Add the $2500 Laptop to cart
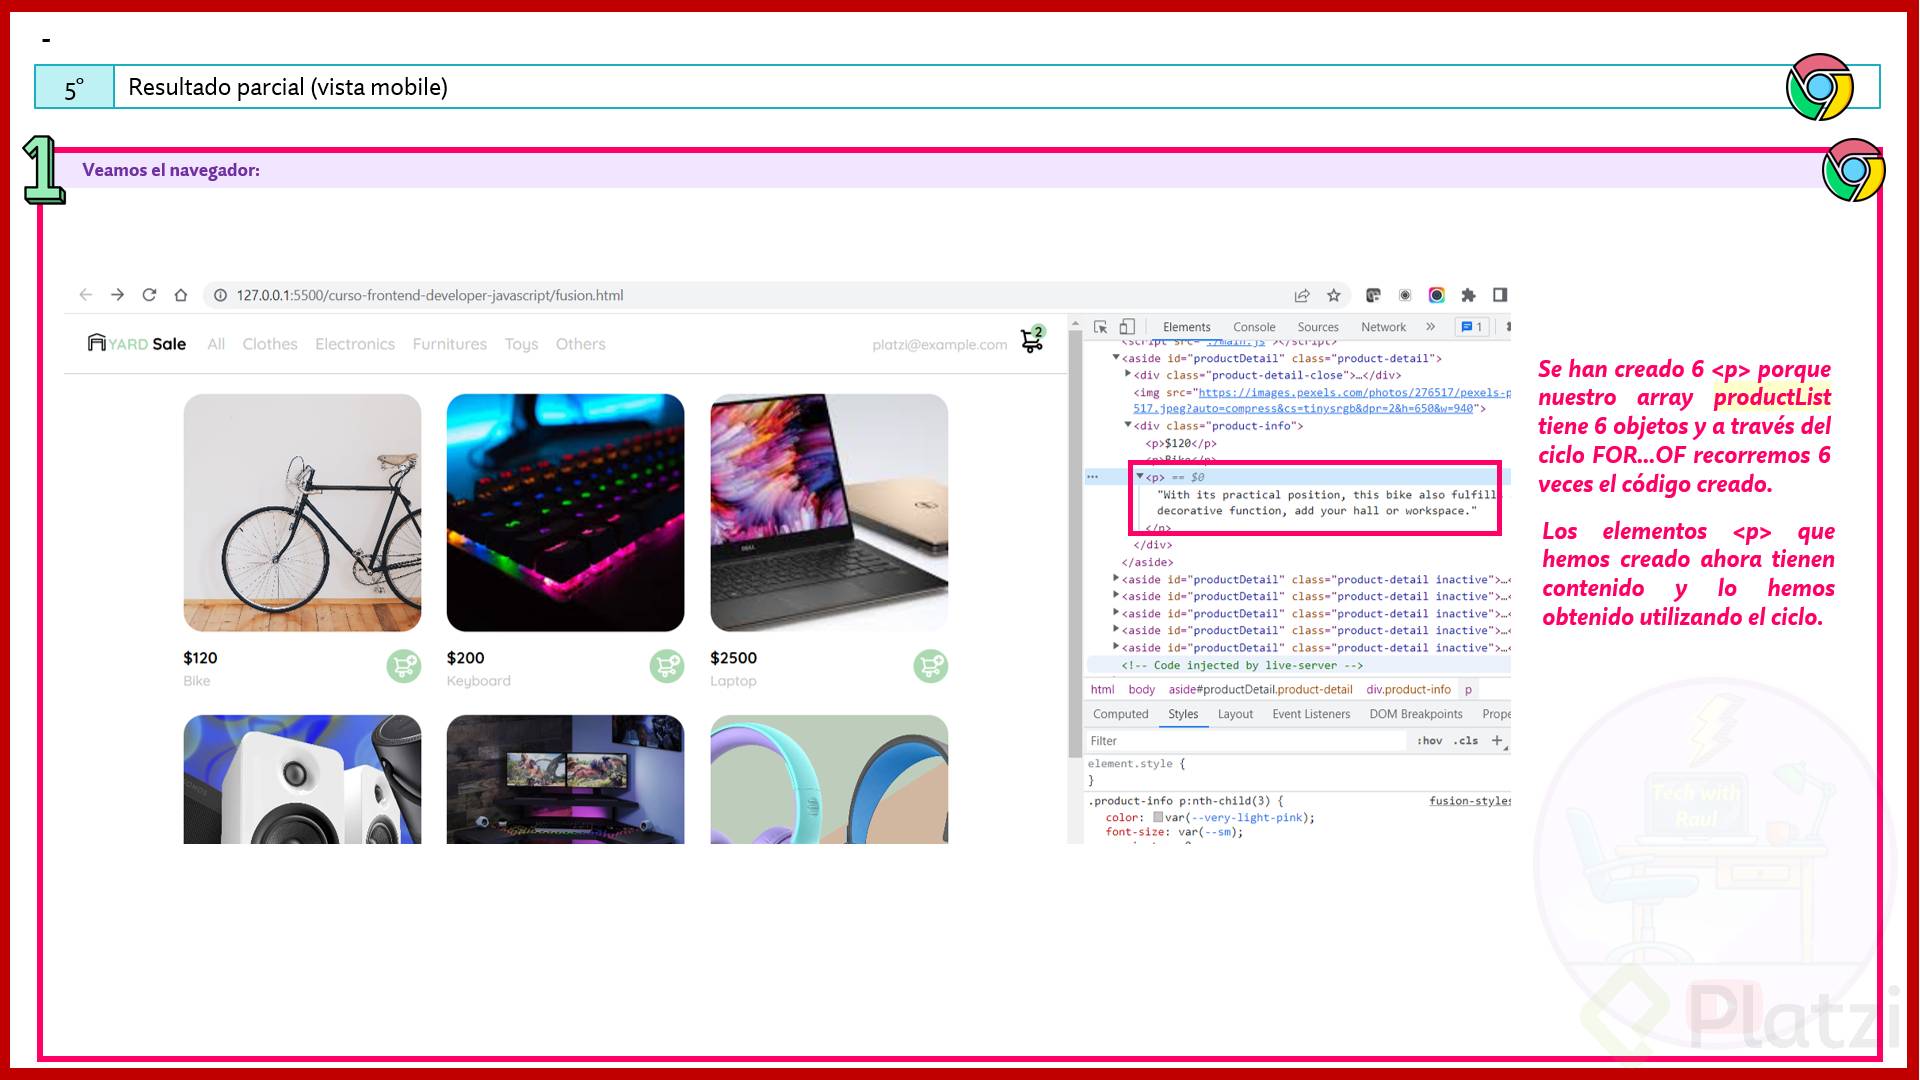 point(931,666)
